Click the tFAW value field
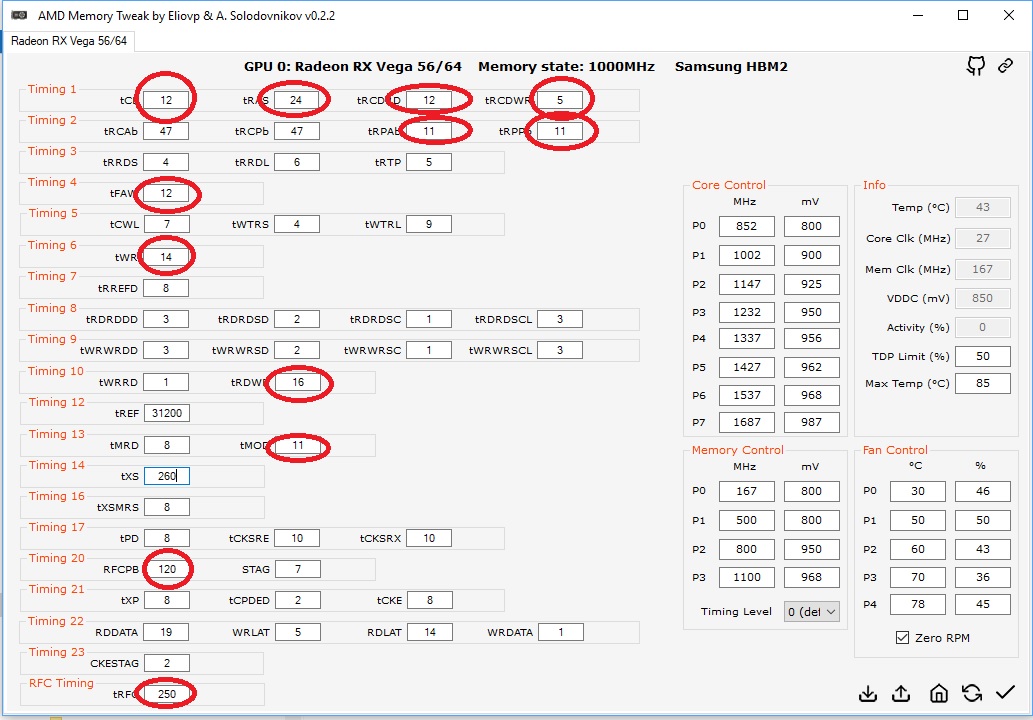This screenshot has width=1033, height=720. pos(166,193)
